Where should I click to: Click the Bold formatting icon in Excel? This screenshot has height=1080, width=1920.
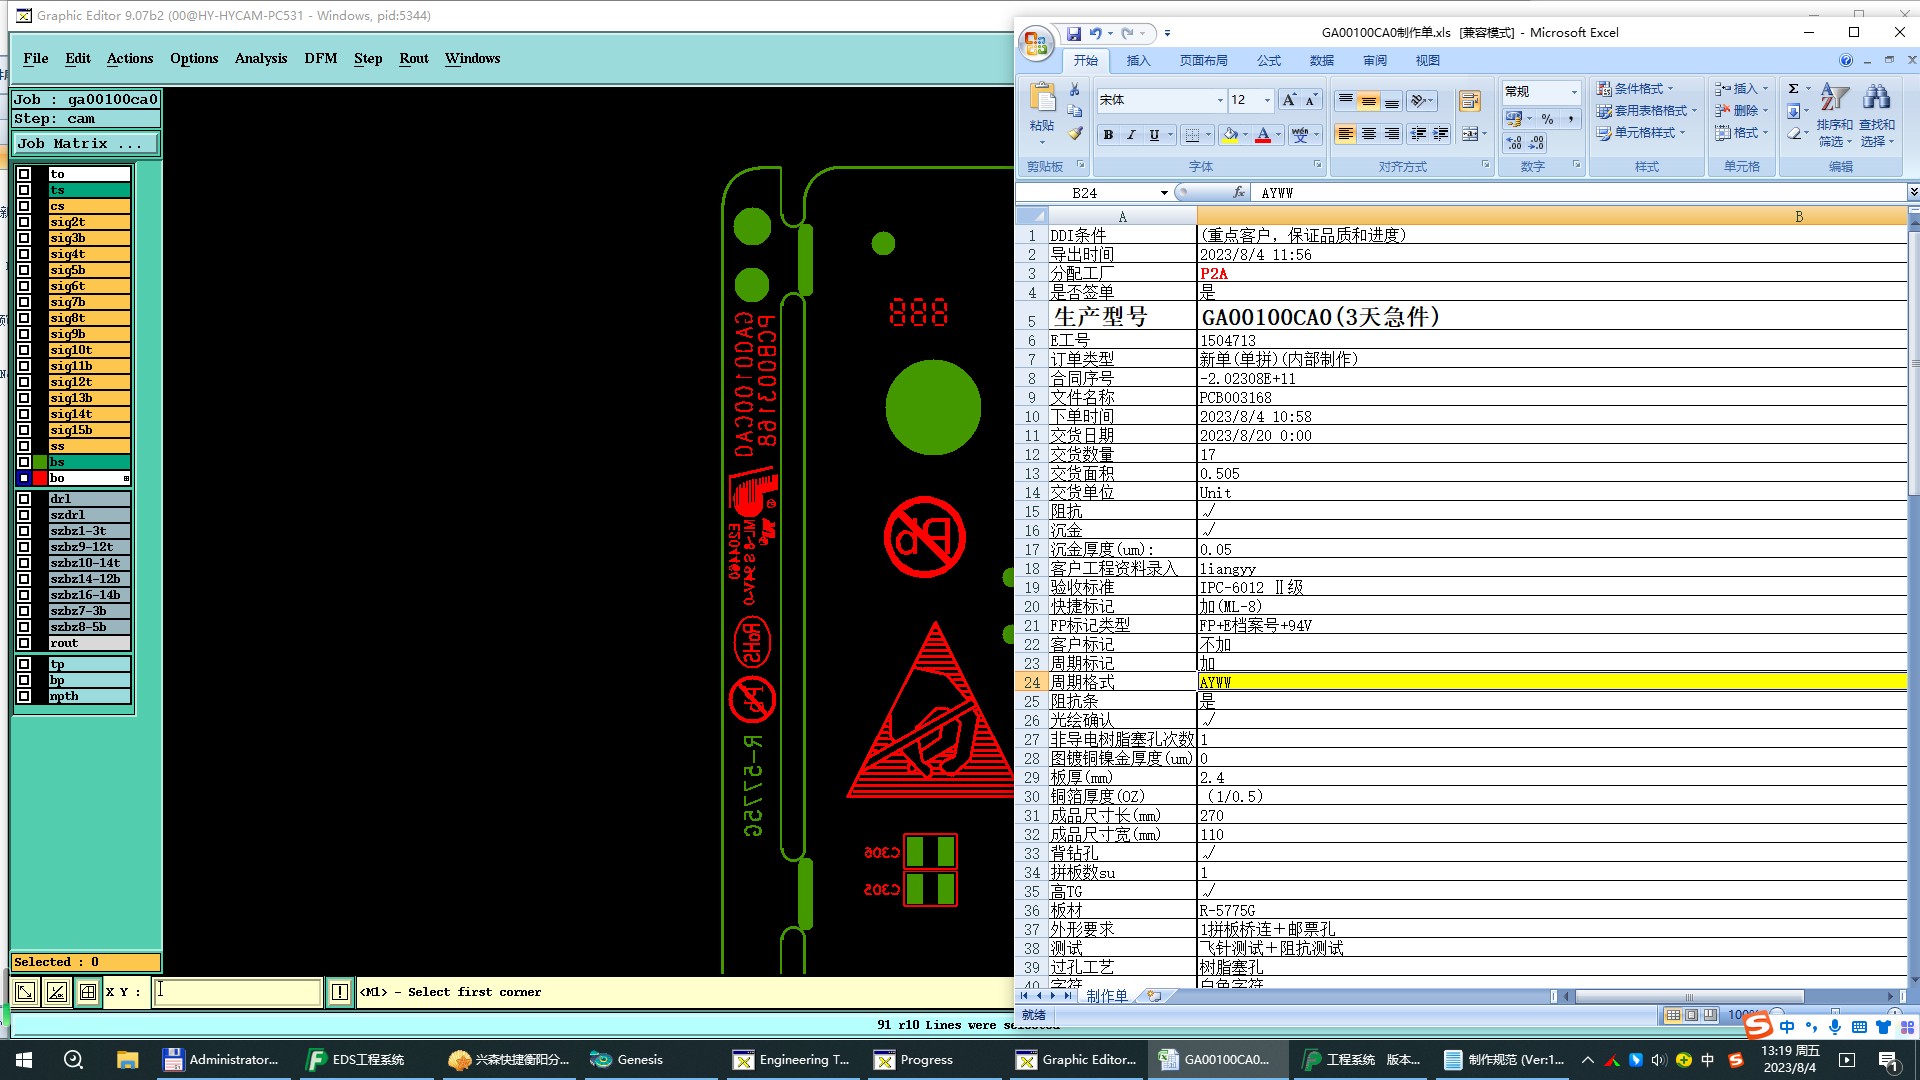coord(1108,135)
